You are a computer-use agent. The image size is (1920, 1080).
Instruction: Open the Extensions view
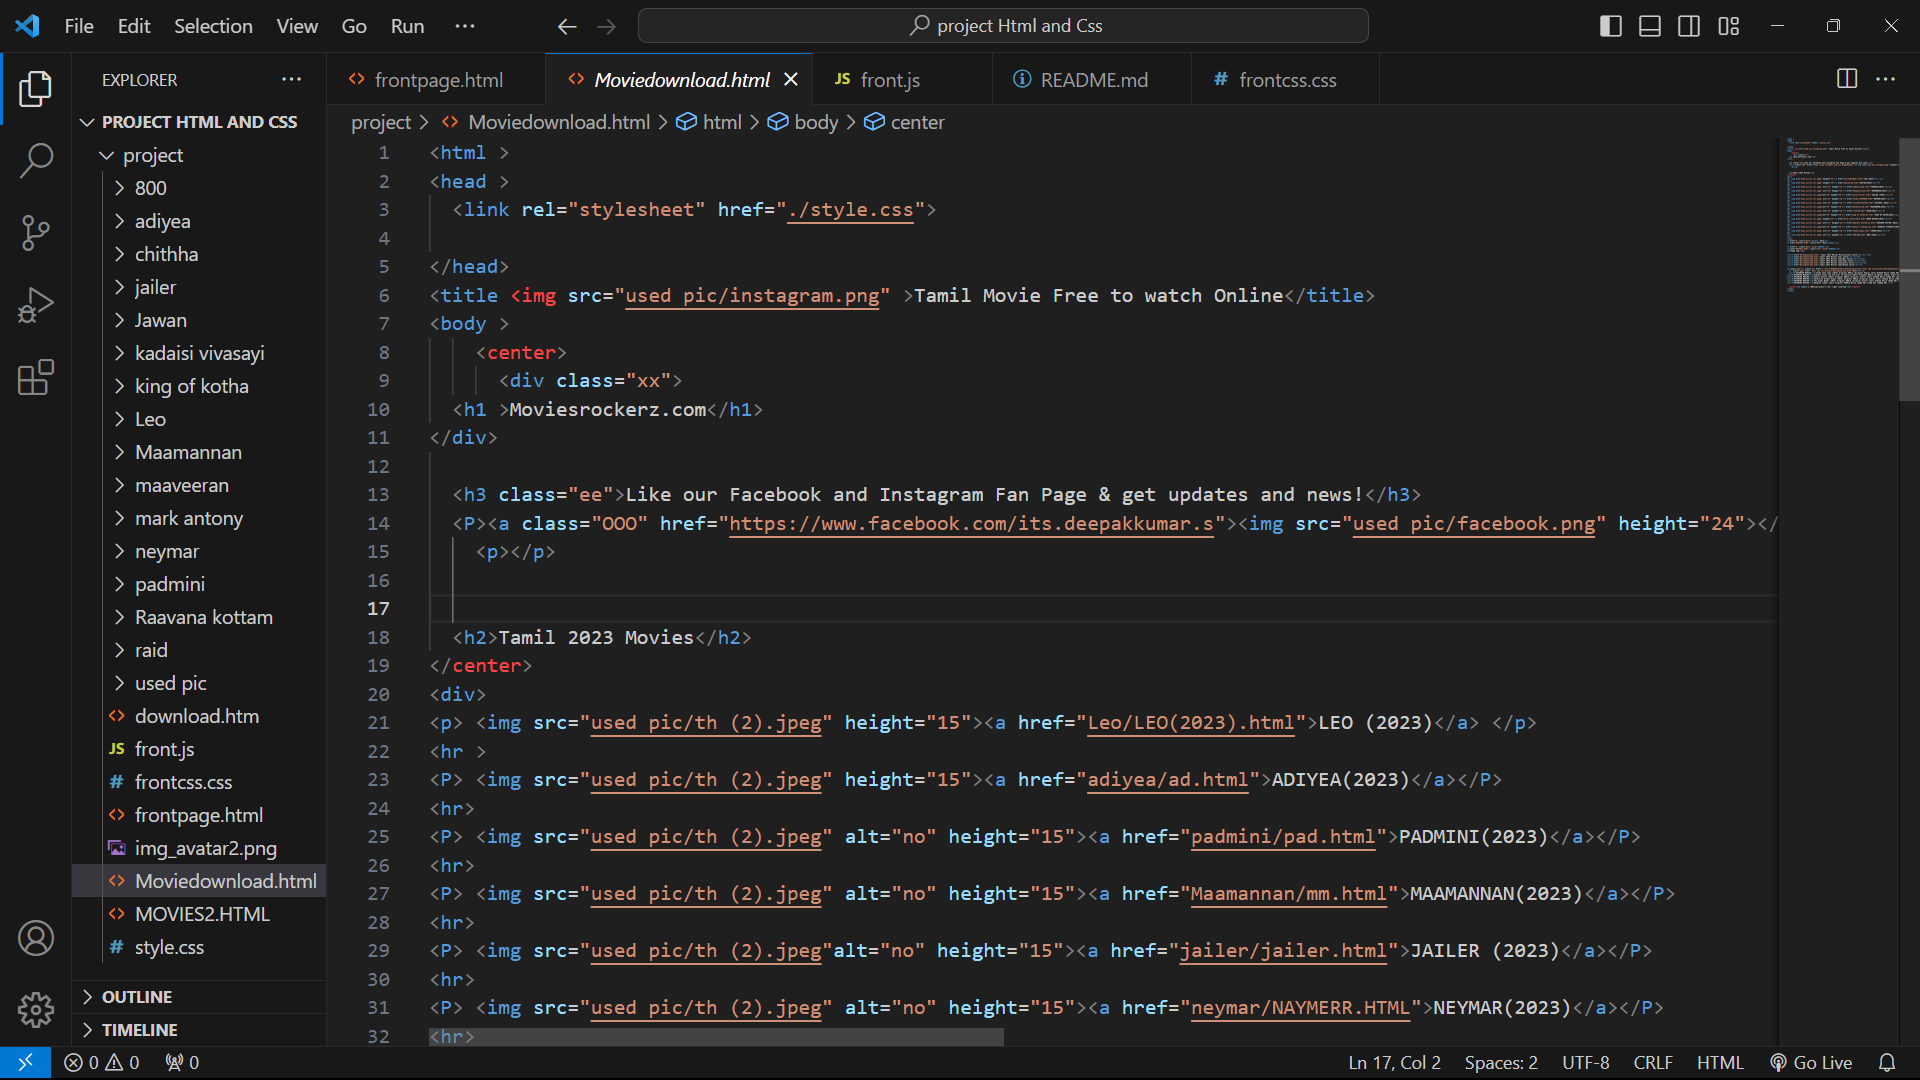36,378
